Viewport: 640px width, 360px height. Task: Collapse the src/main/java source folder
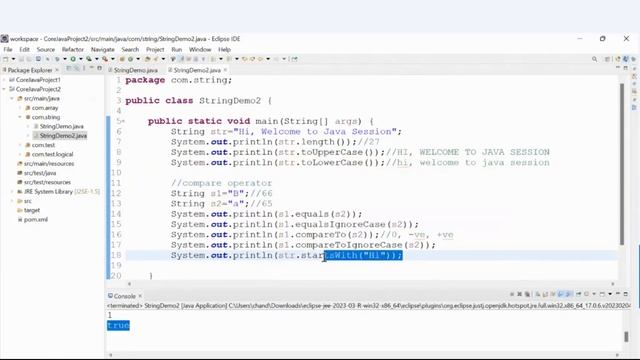(x=12, y=98)
